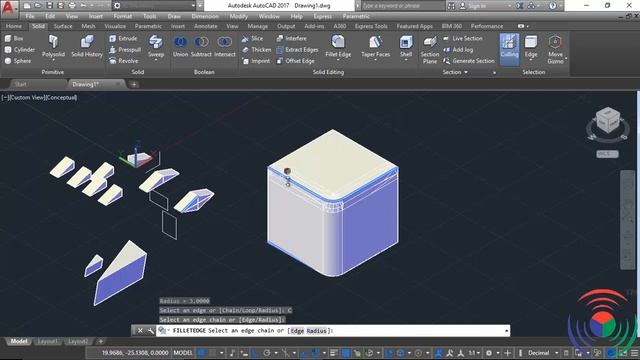Open the File menu
This screenshot has width=640, height=360.
point(30,16)
